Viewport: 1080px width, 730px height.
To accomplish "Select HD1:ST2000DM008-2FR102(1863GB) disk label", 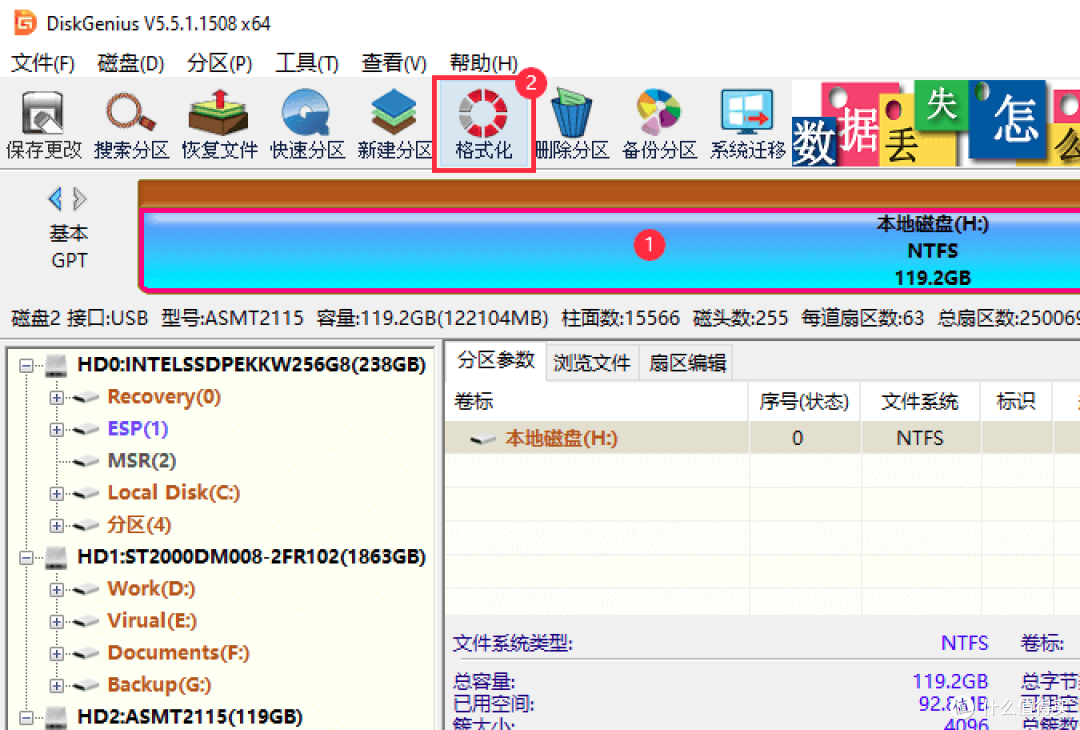I will point(251,556).
